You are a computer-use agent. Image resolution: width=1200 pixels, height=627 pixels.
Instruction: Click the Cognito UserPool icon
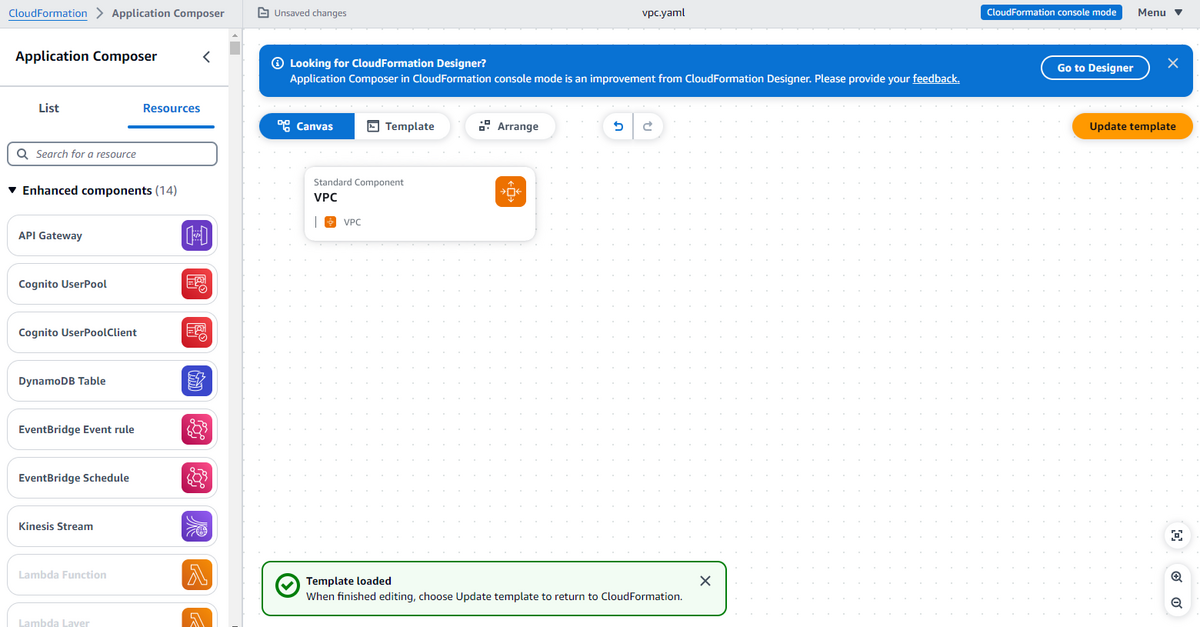(x=197, y=284)
